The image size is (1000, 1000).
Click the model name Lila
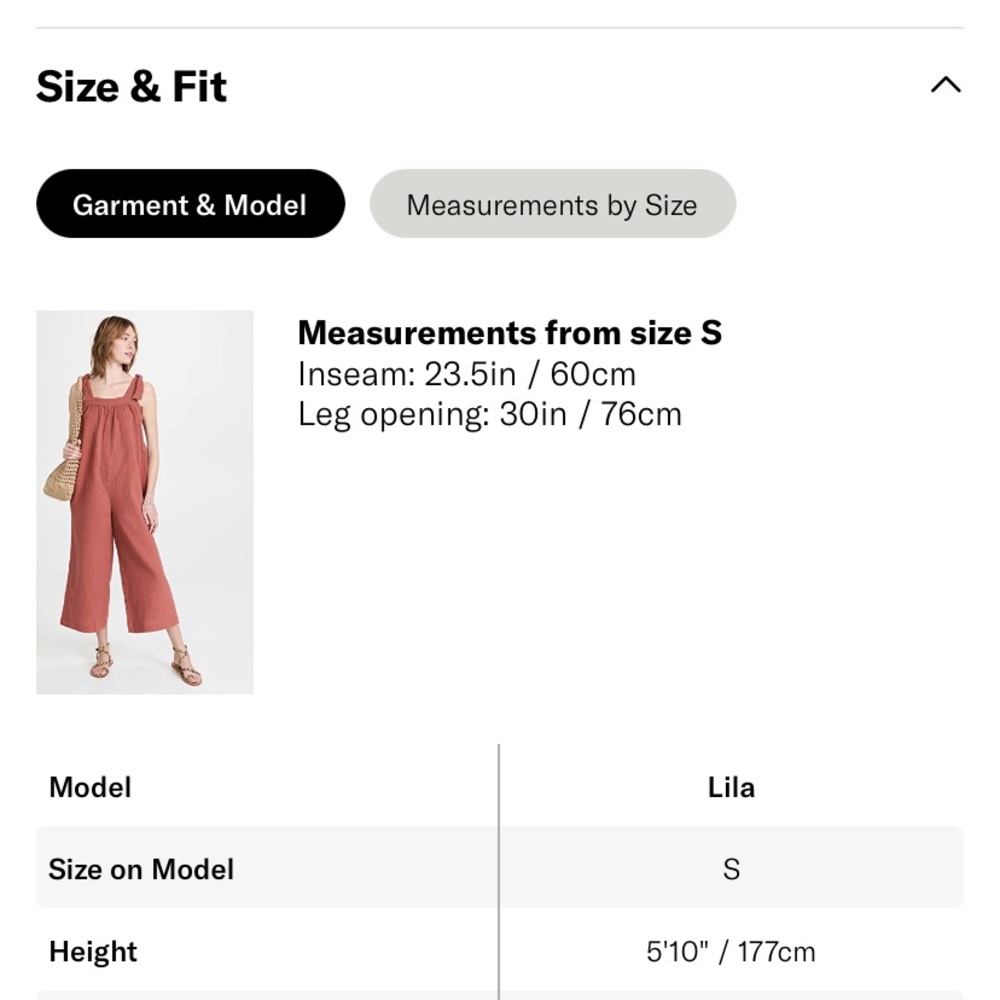[x=733, y=786]
